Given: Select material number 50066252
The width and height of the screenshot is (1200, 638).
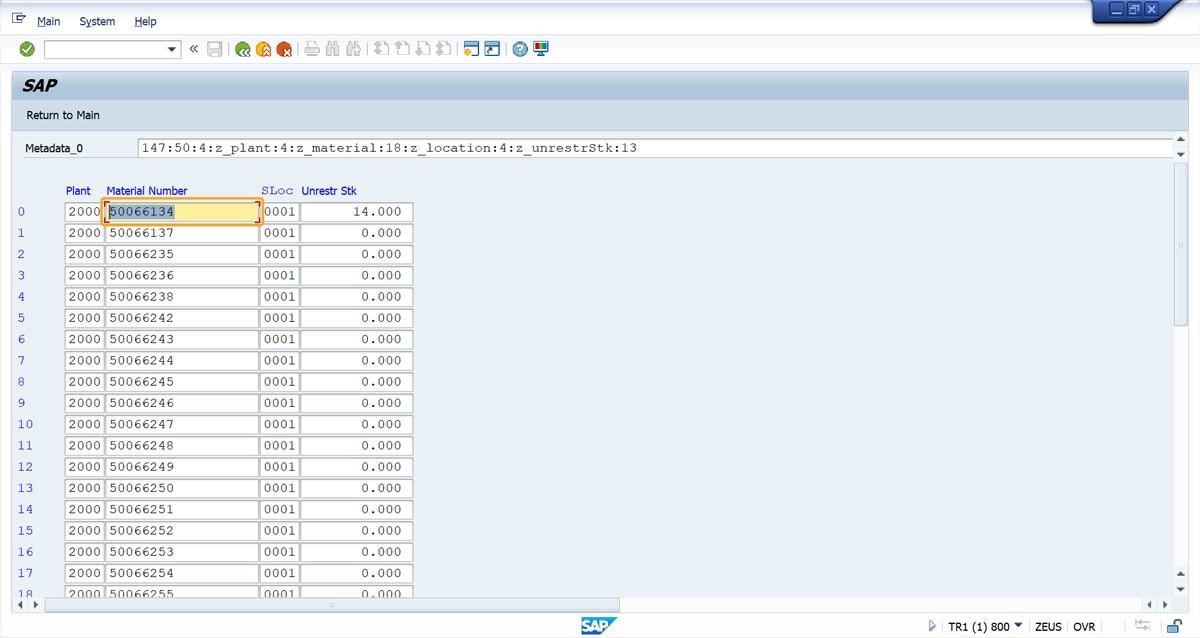Looking at the screenshot, I should pyautogui.click(x=182, y=530).
